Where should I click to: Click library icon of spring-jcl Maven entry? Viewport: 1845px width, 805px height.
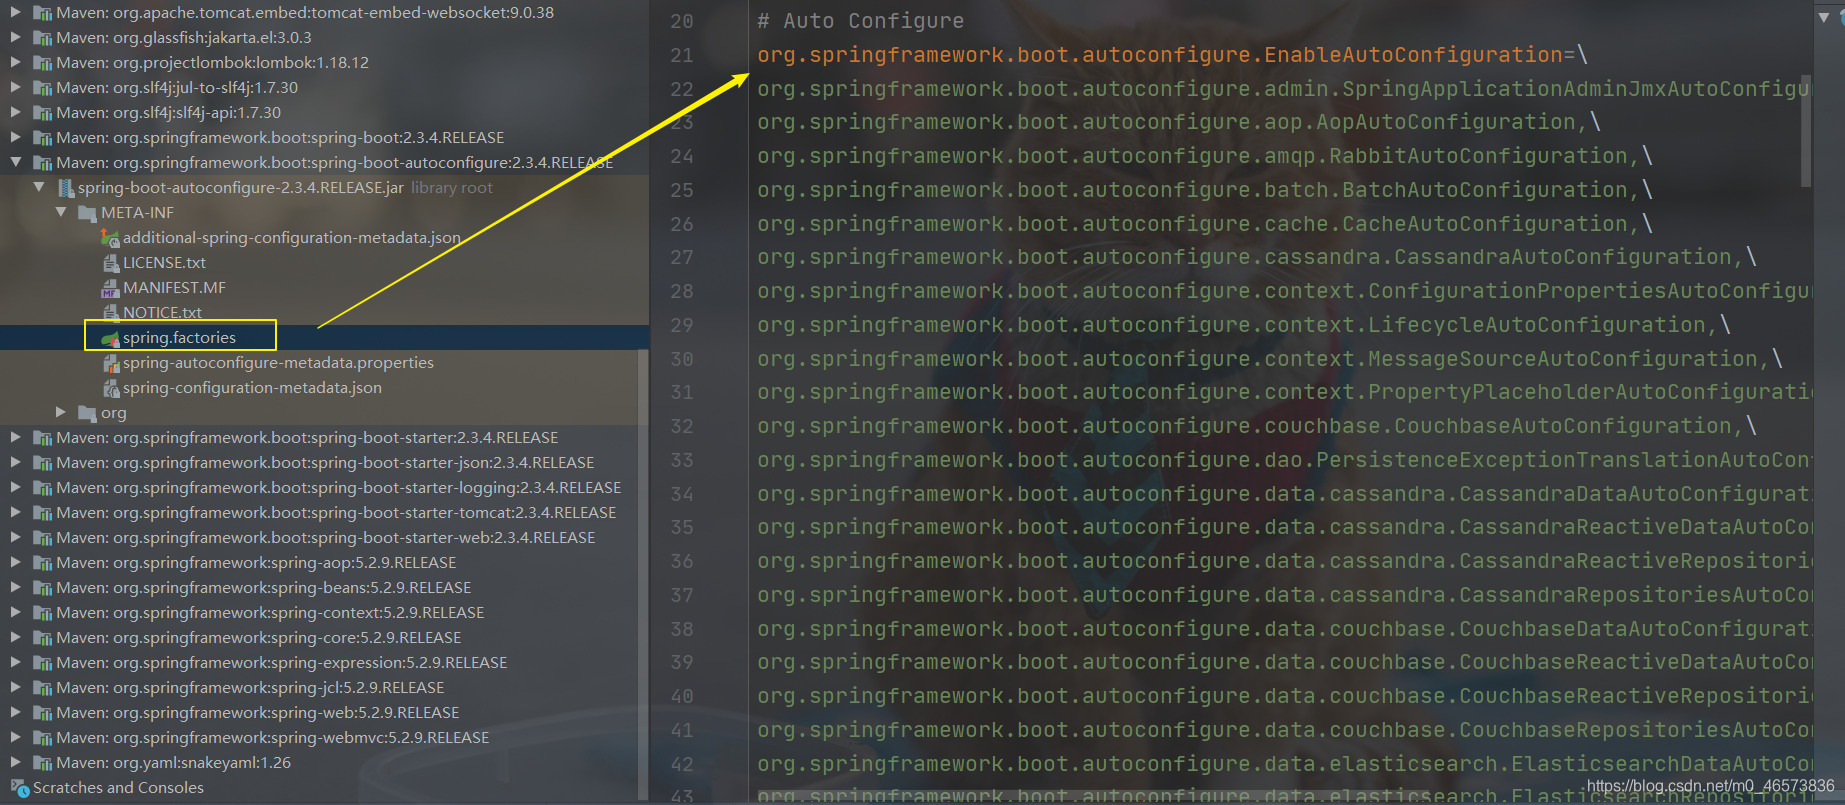43,688
